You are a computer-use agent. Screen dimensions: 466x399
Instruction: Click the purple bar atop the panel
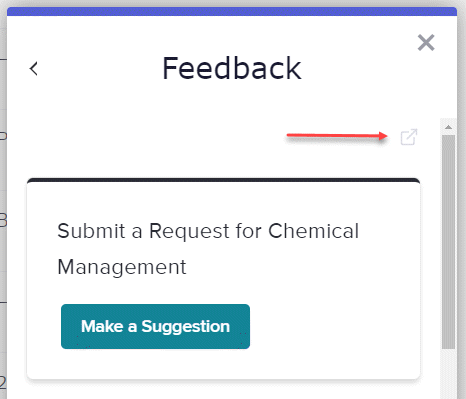[232, 11]
